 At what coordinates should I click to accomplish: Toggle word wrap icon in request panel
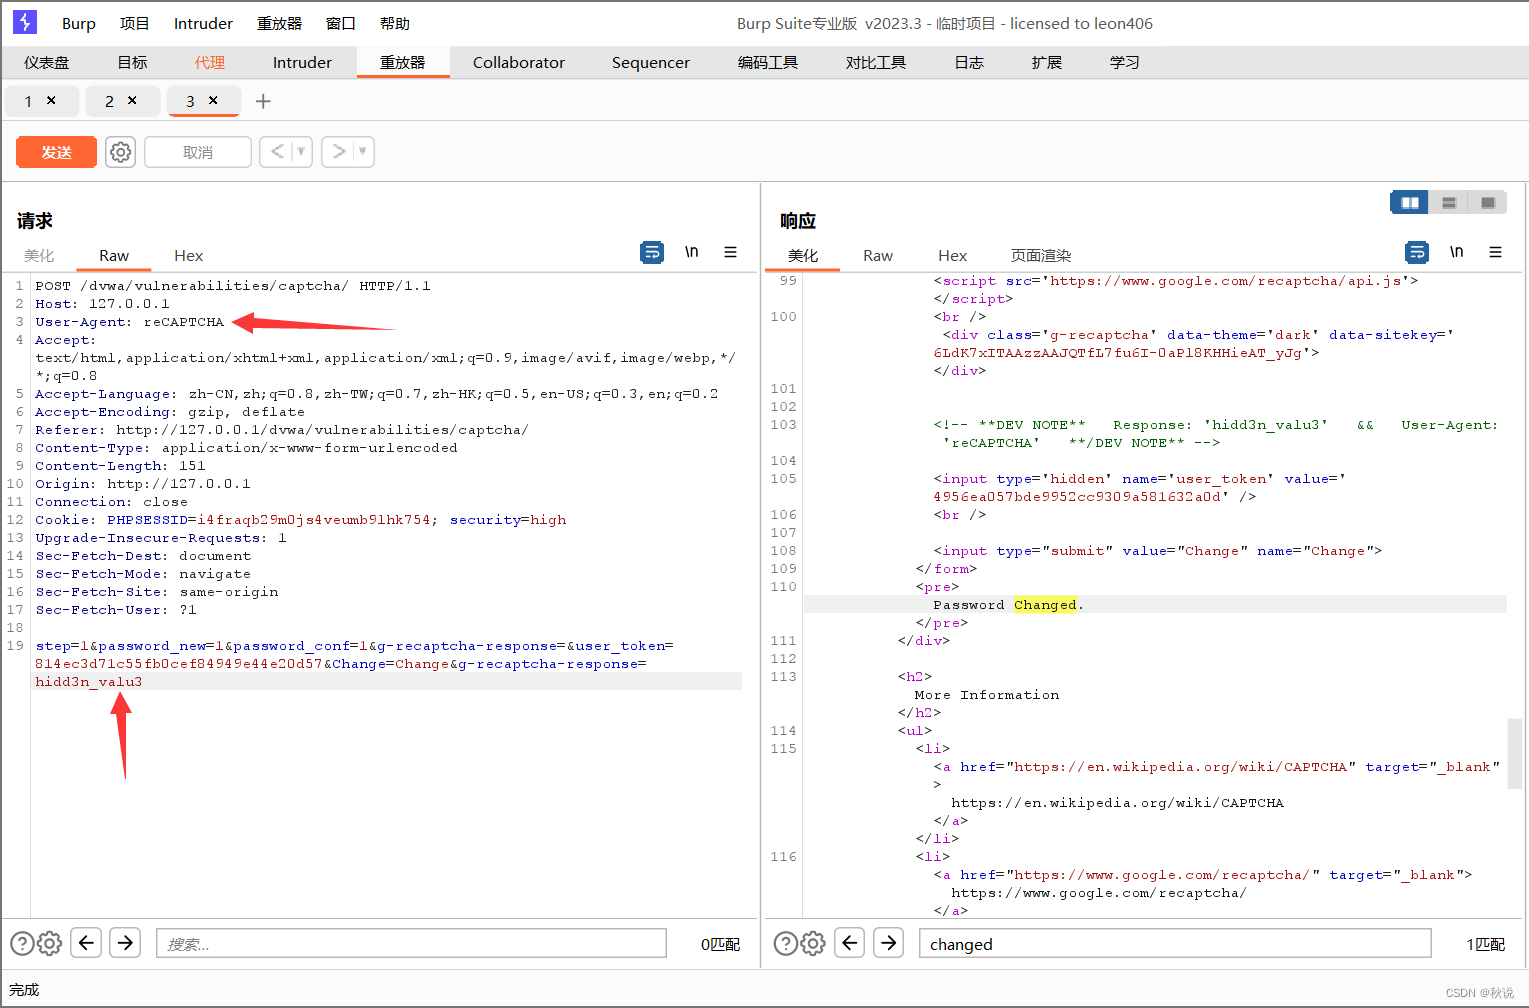[652, 253]
